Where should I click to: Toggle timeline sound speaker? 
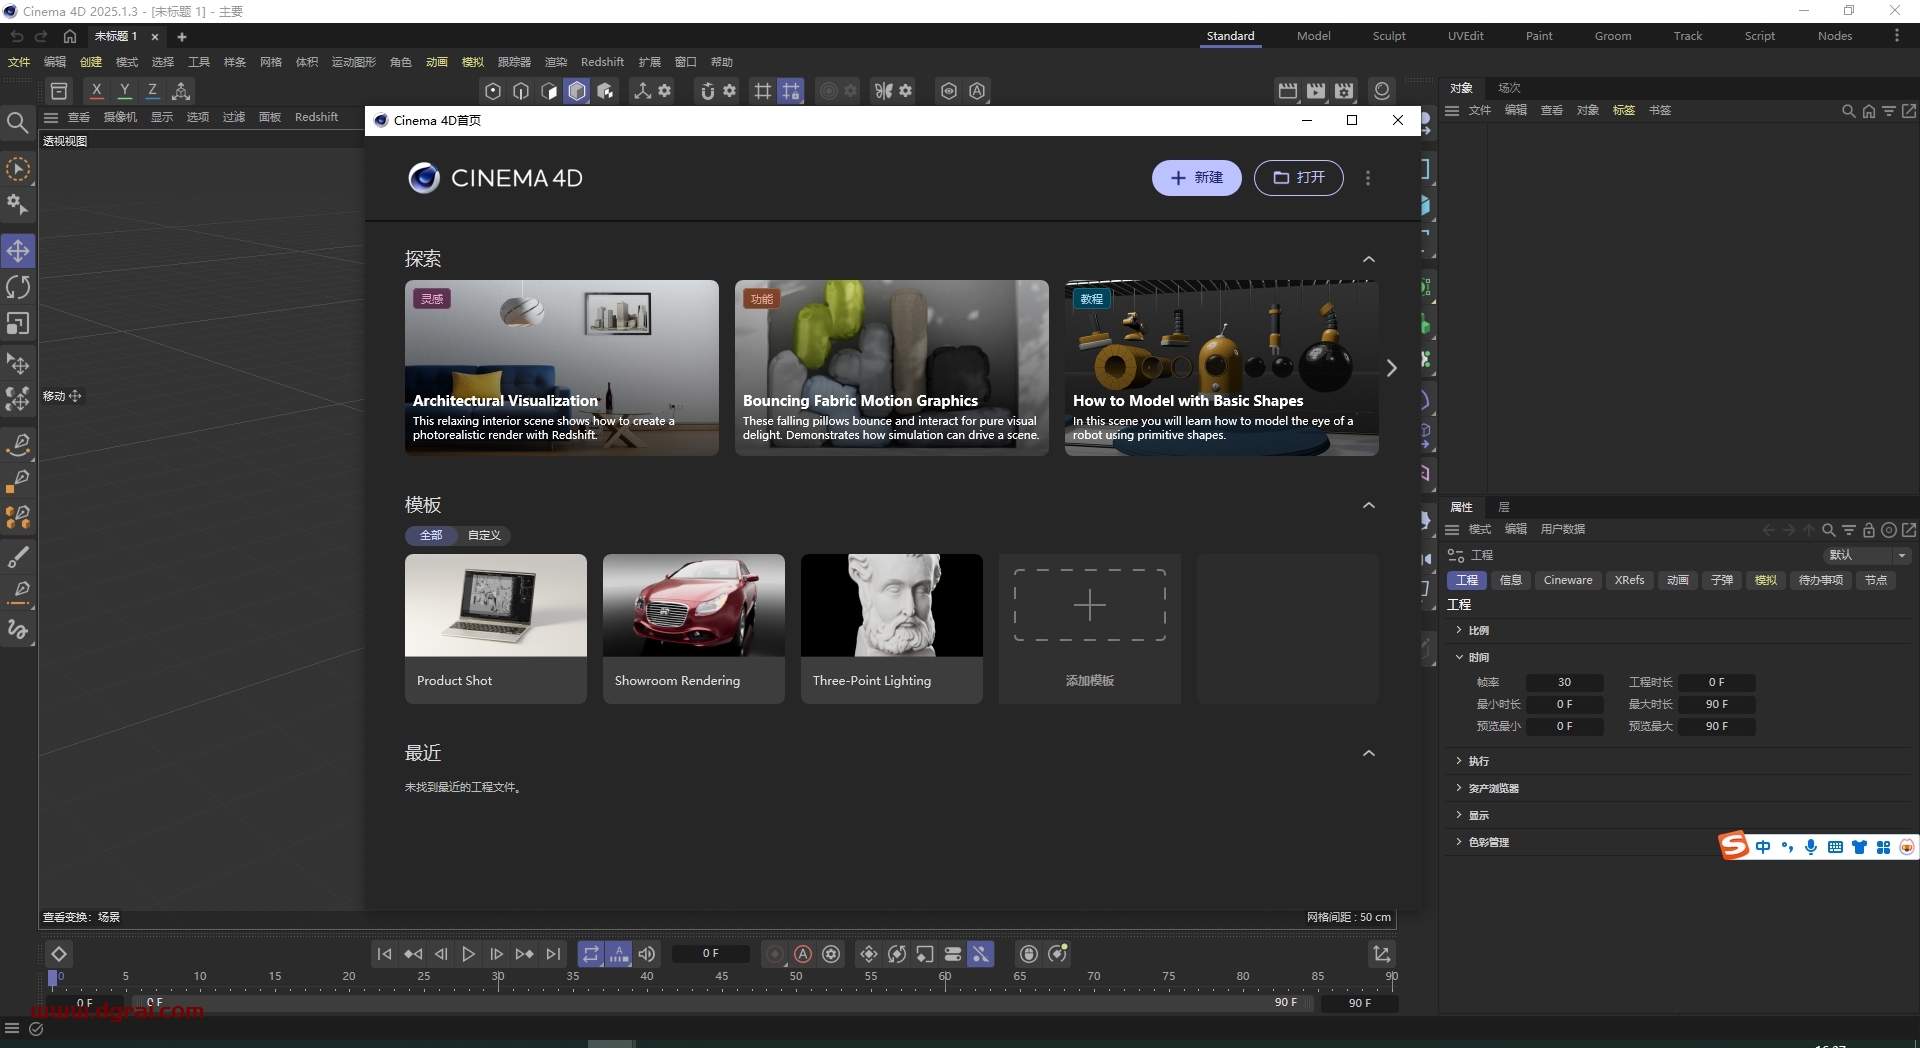click(x=647, y=954)
